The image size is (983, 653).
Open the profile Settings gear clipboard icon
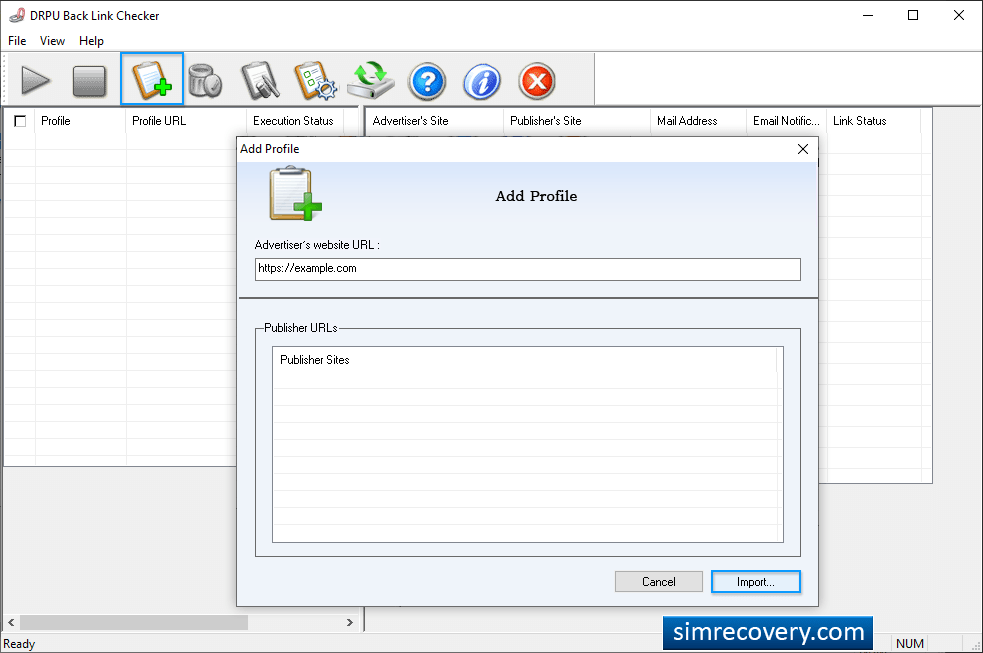315,80
